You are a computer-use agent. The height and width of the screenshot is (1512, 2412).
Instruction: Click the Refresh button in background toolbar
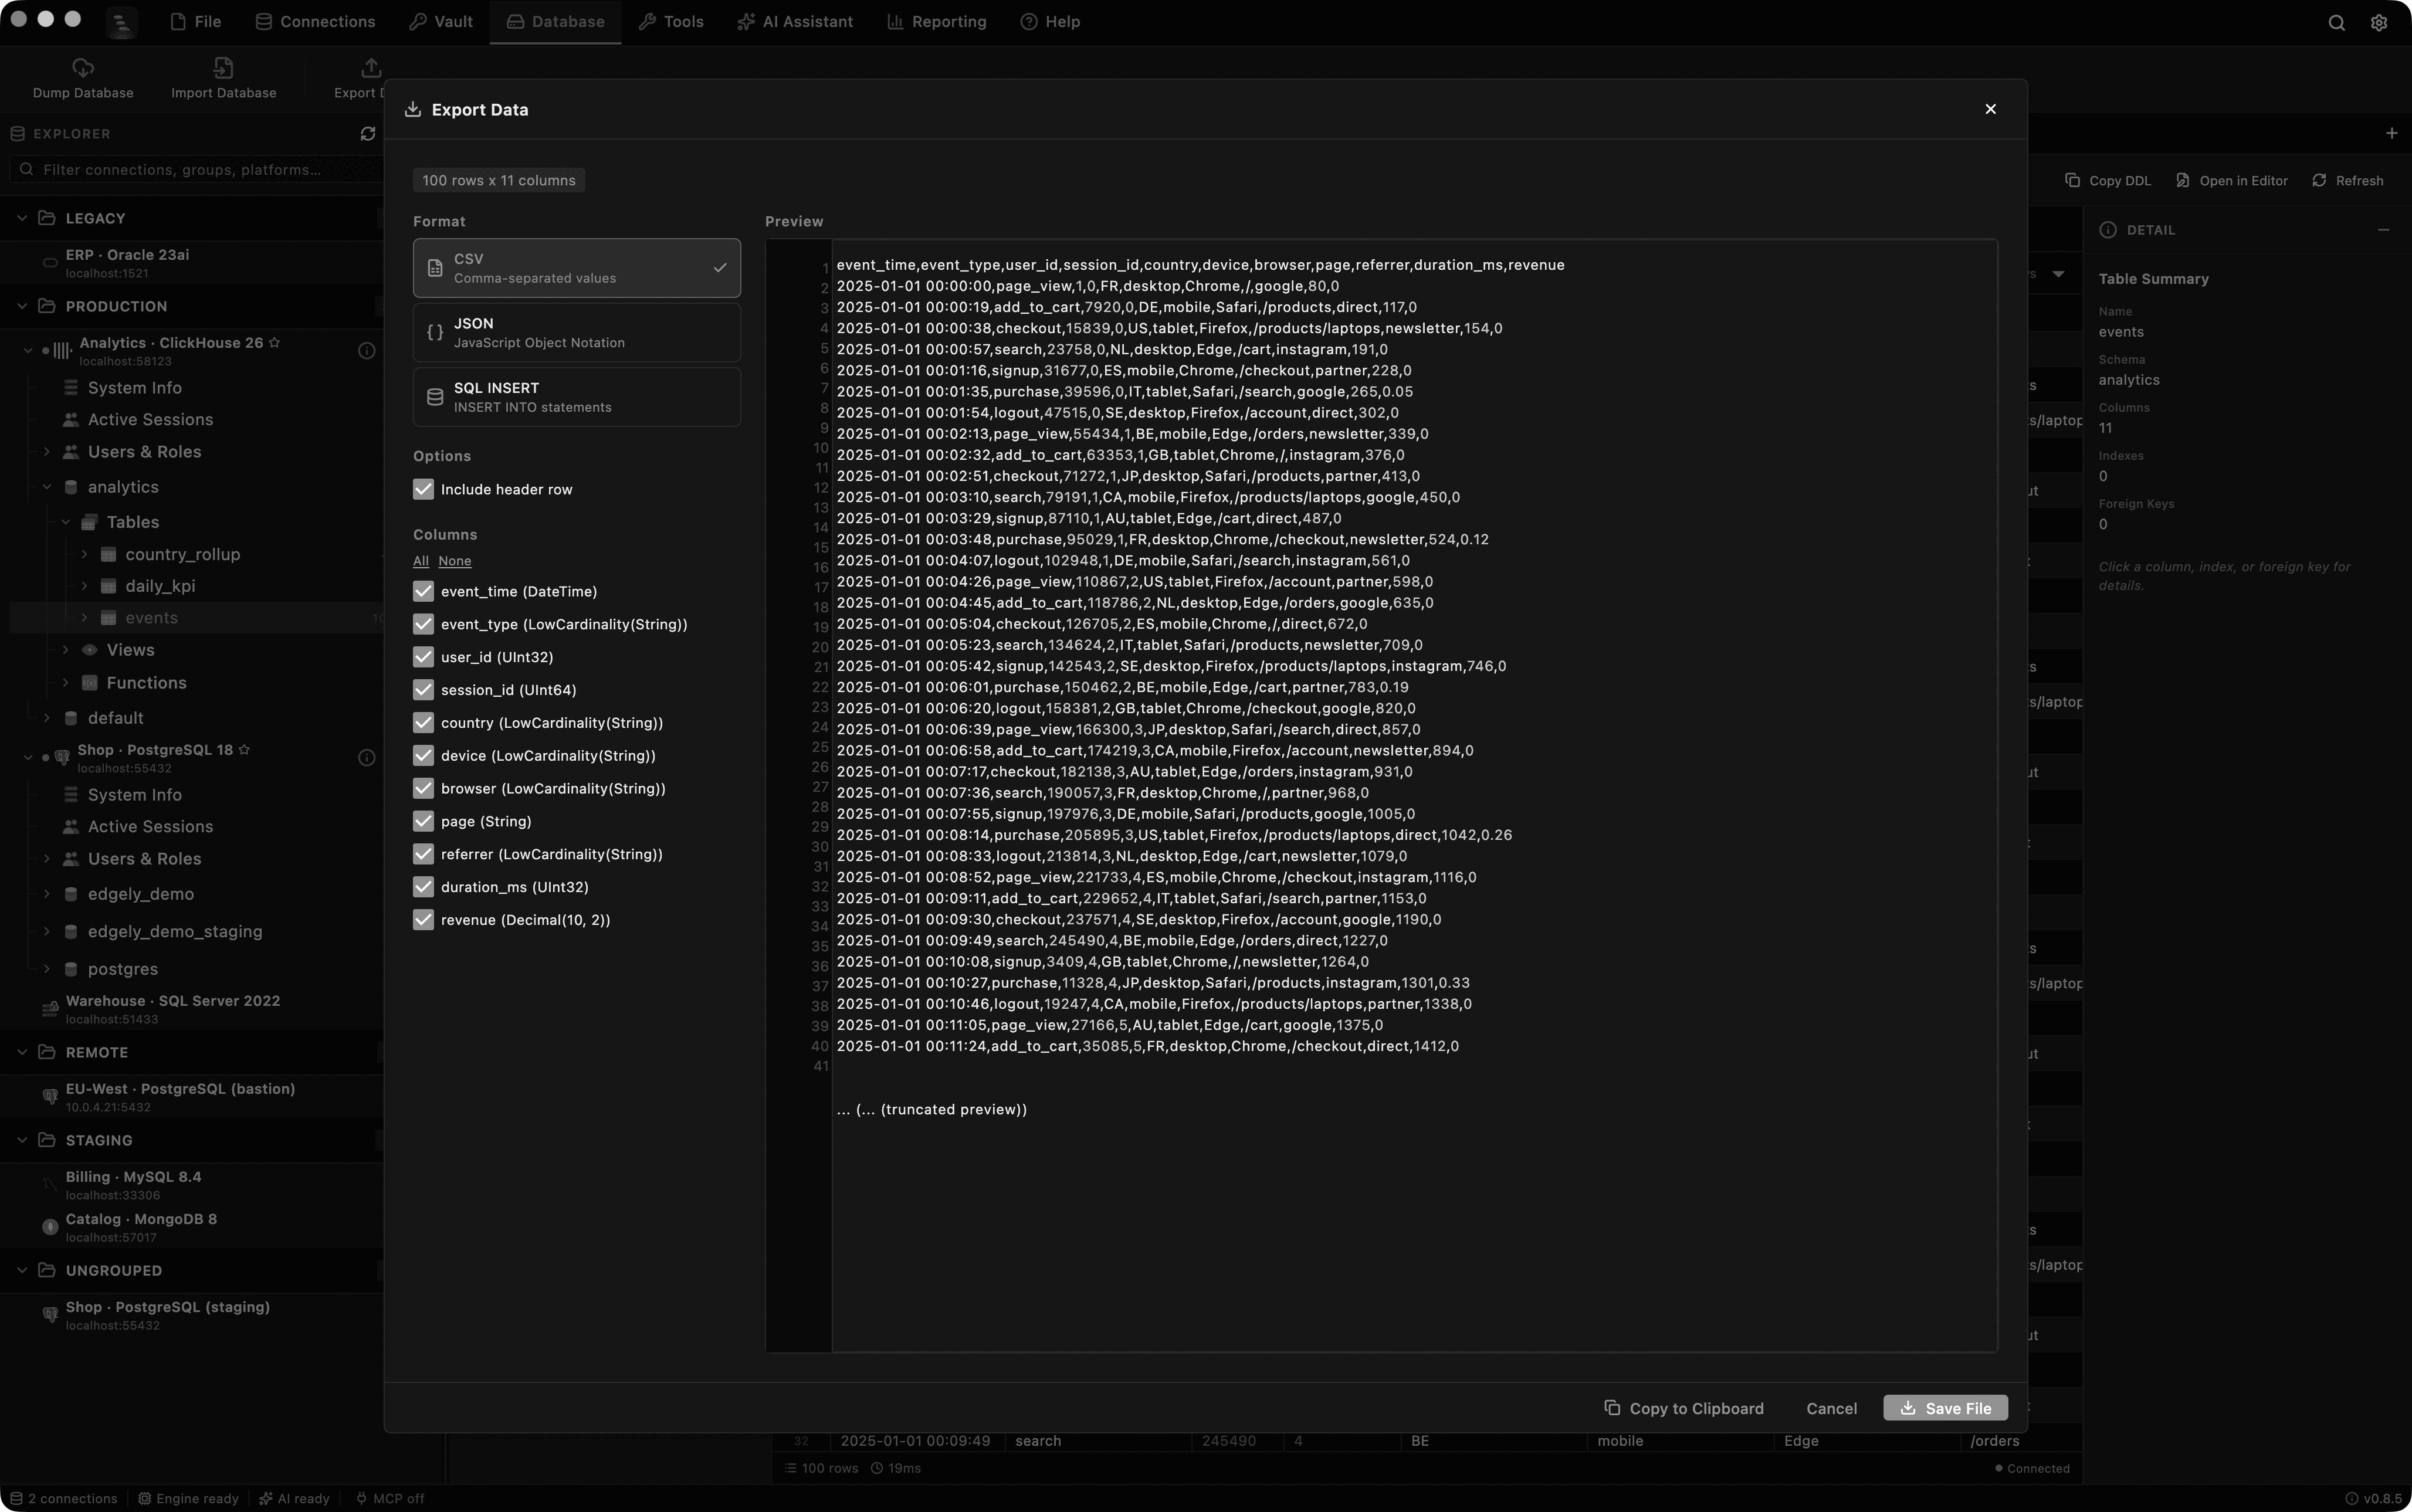click(x=2347, y=181)
